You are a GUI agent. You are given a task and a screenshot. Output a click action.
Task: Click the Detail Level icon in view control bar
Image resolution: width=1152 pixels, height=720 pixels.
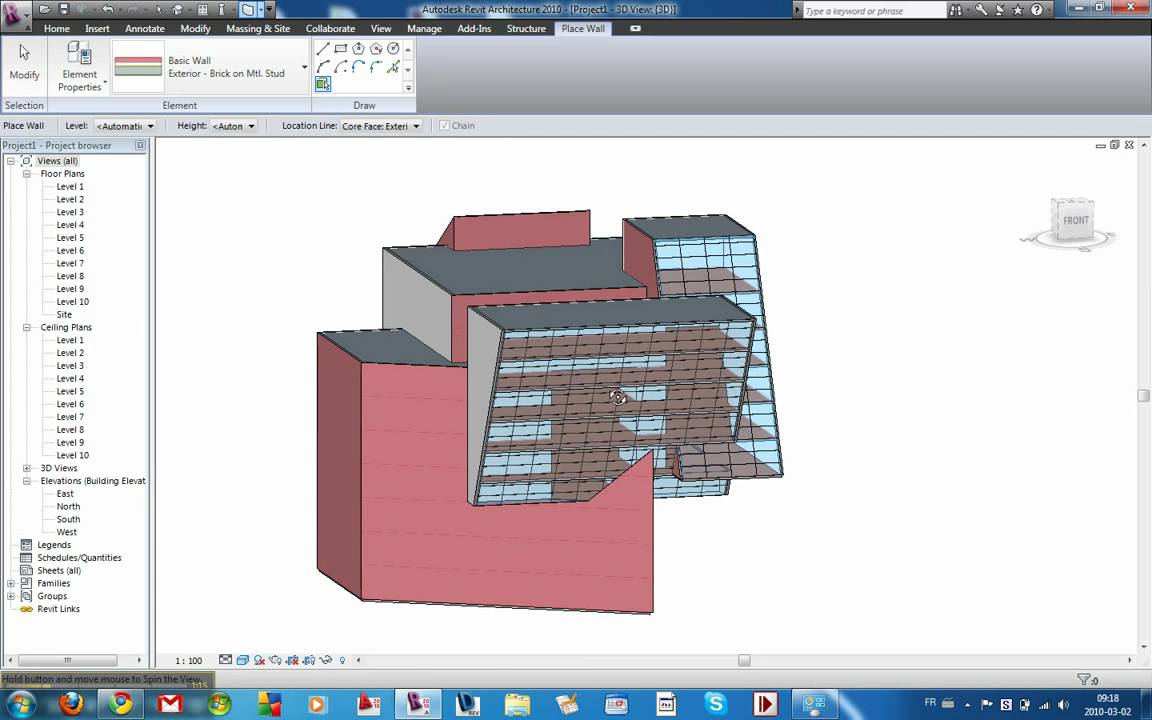226,660
